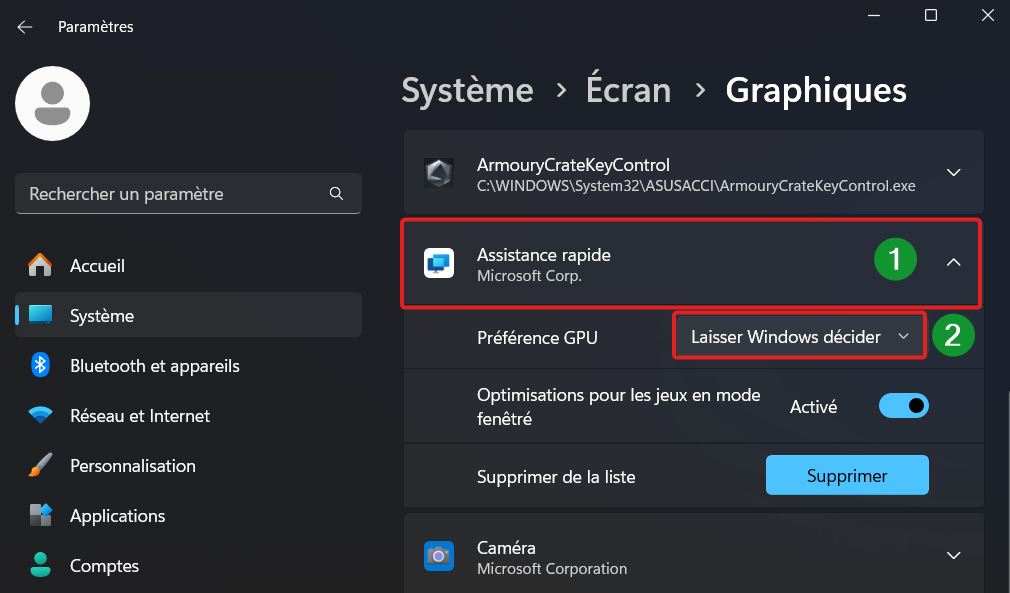
Task: Click the ArmouryCrateKeyControl app icon
Action: tap(439, 173)
